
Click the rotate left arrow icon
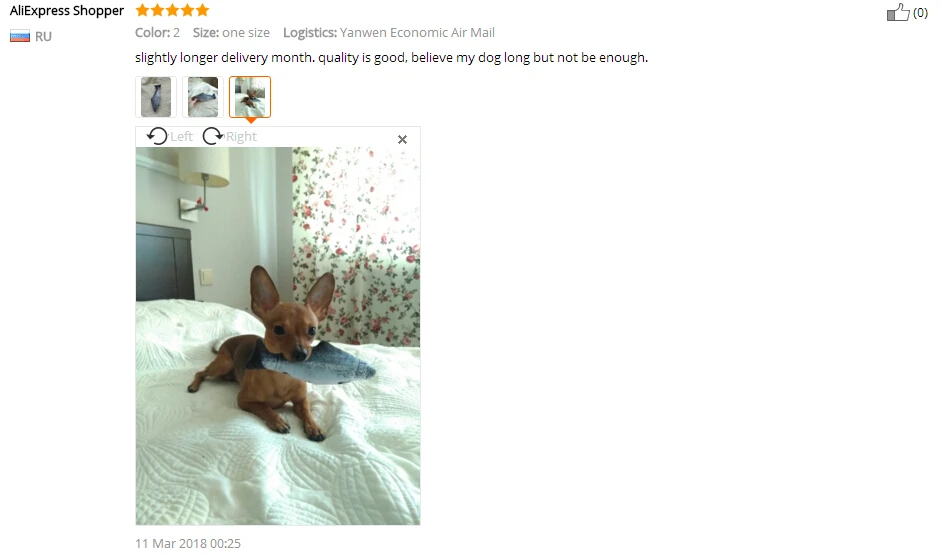pos(157,136)
